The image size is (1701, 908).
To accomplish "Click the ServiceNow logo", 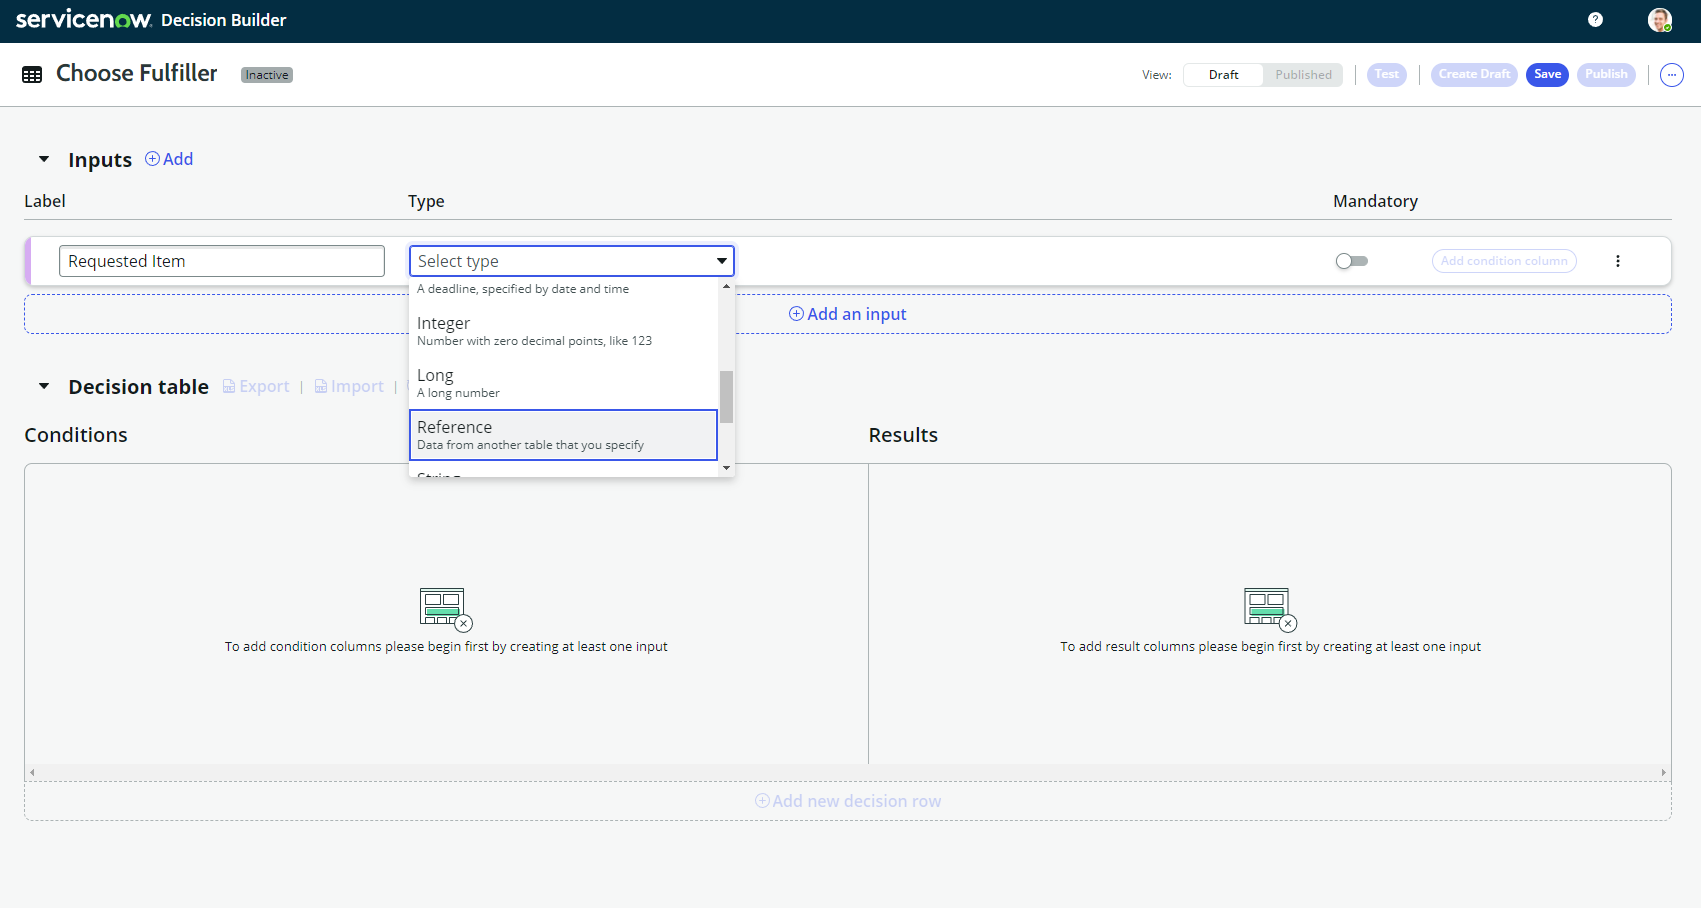I will click(x=83, y=20).
